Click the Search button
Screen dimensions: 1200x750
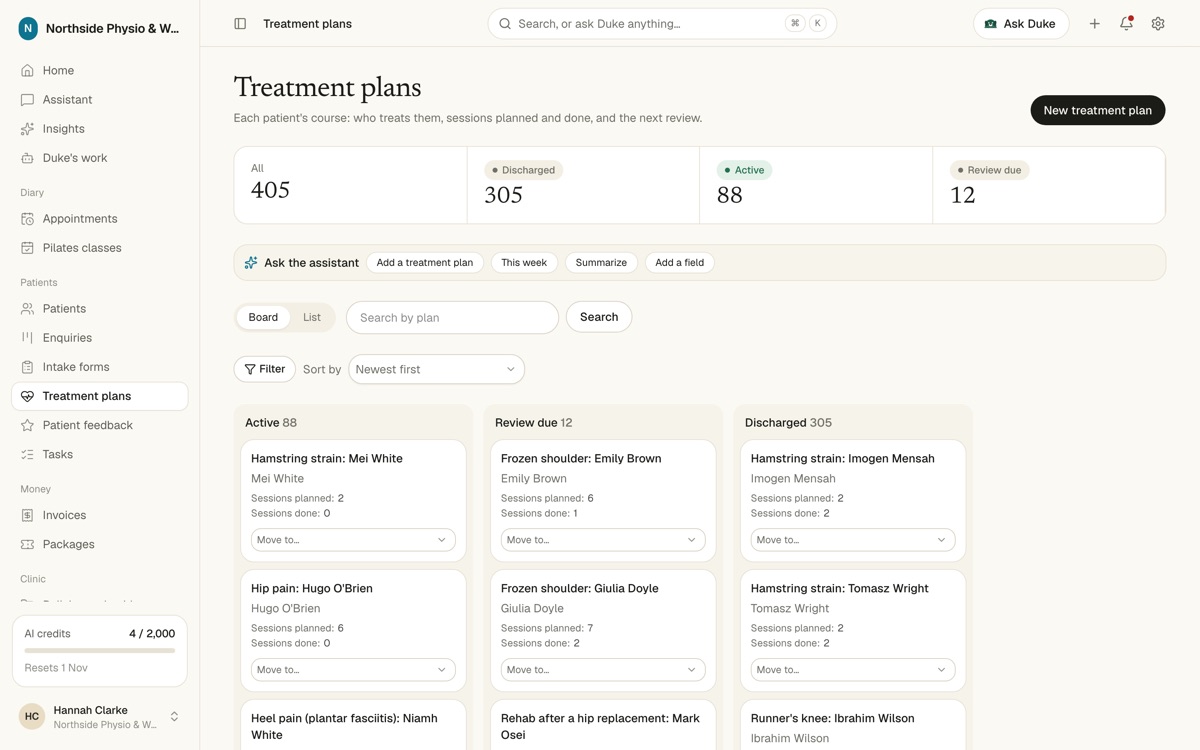click(x=599, y=317)
